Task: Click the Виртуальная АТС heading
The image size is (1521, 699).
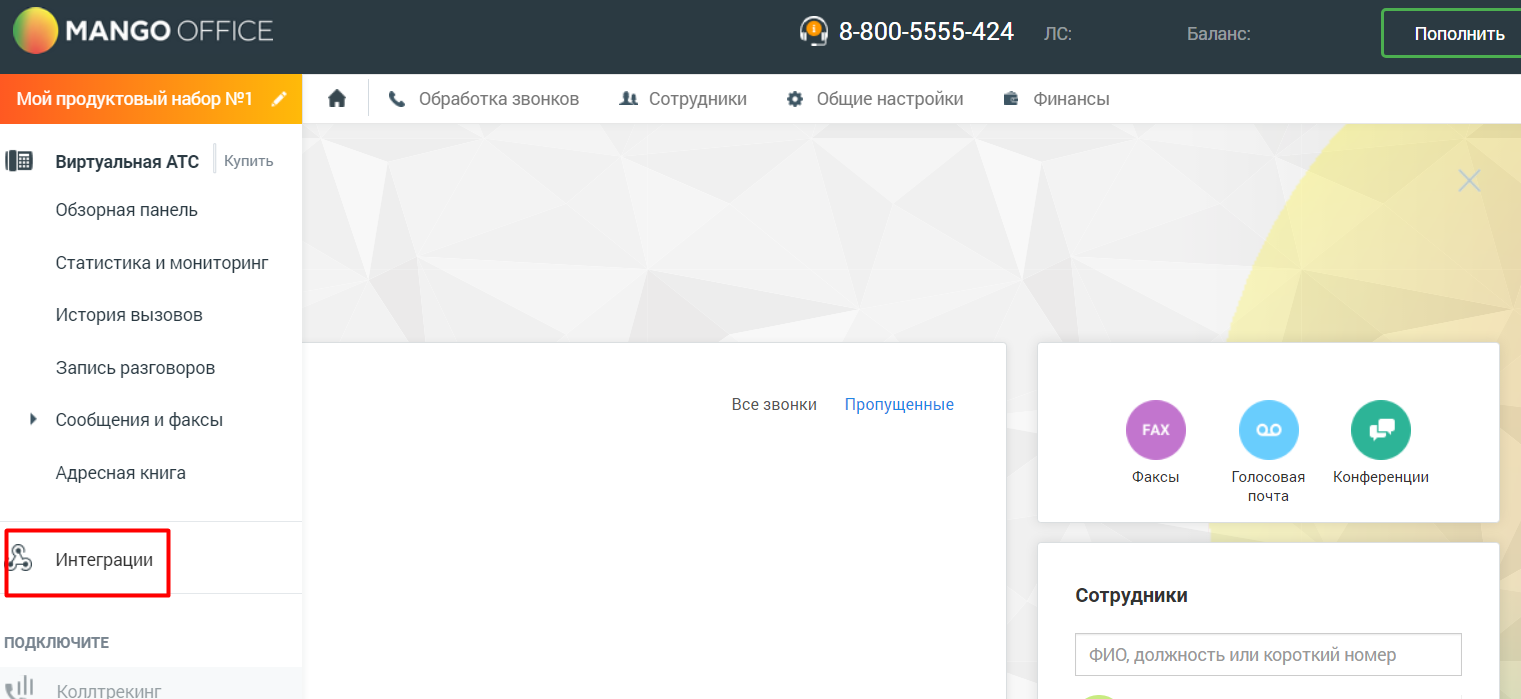Action: (128, 162)
